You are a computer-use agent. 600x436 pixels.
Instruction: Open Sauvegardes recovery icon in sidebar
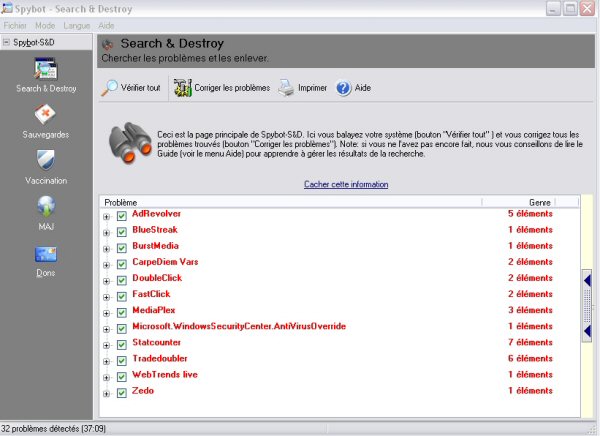(x=45, y=114)
